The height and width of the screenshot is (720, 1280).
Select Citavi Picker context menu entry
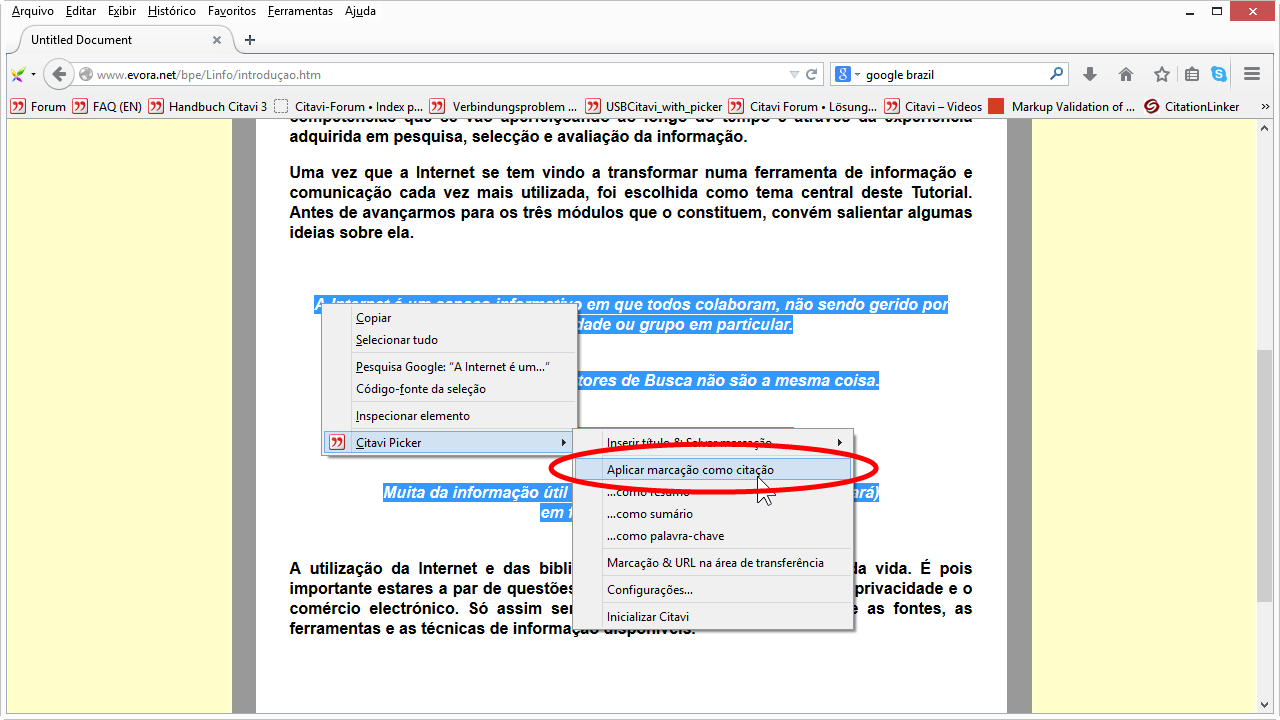[450, 442]
